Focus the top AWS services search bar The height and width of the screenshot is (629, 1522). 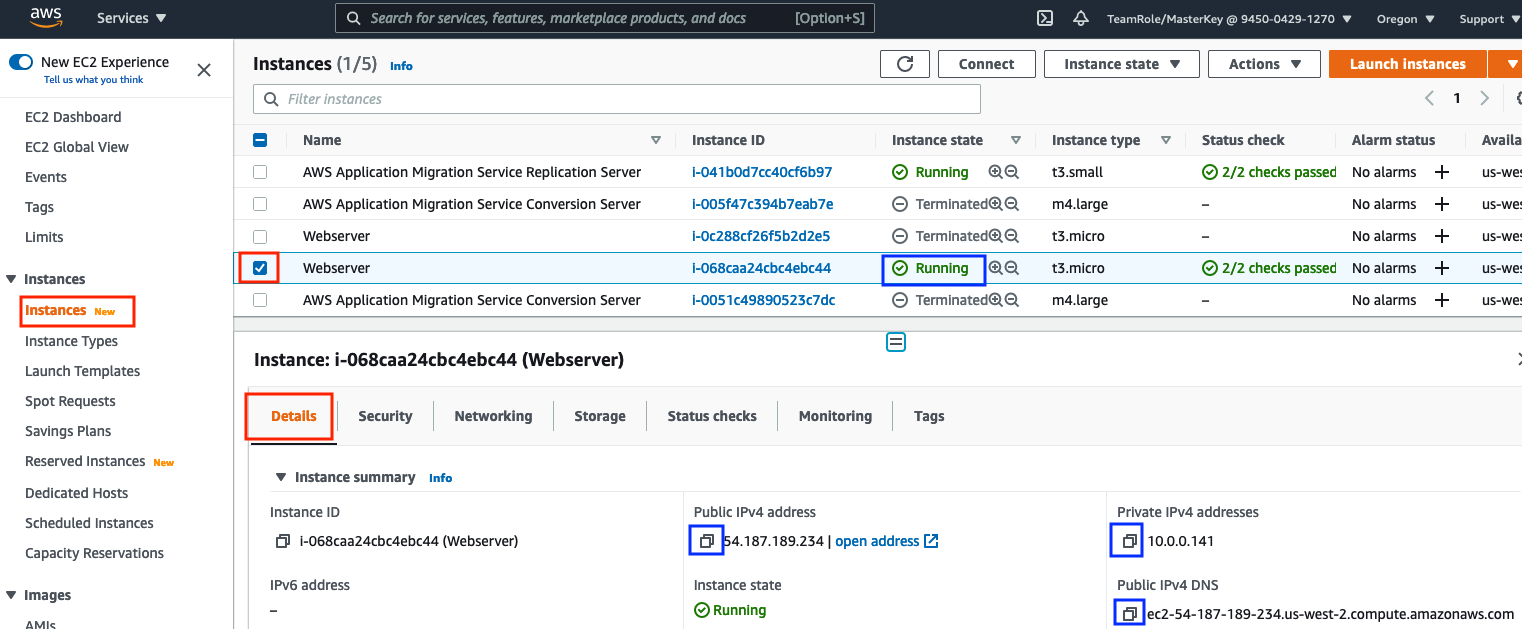point(605,18)
